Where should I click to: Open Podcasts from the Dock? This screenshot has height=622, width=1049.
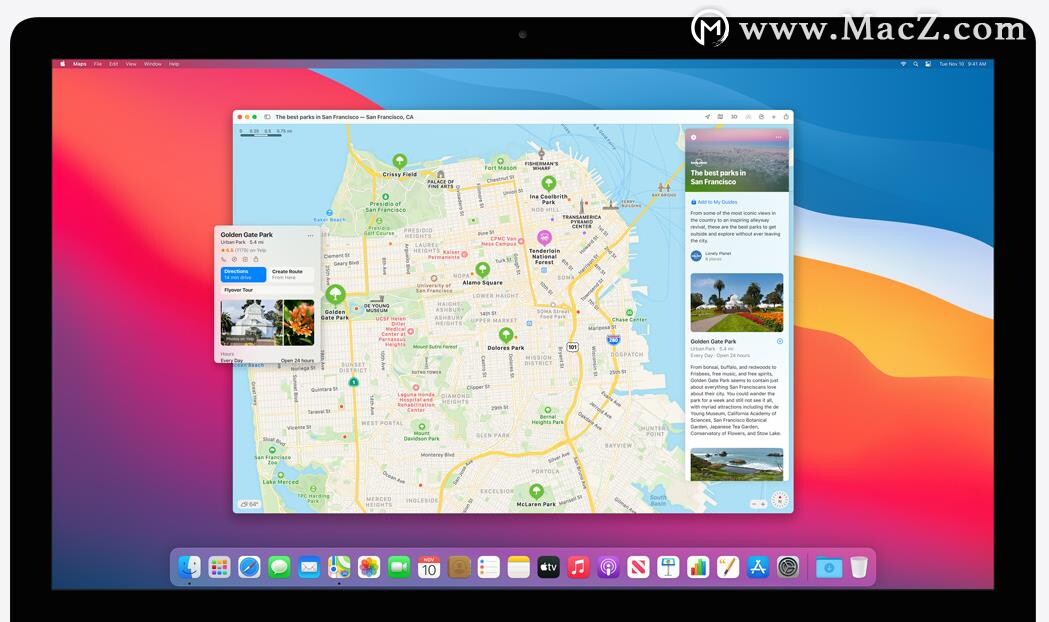[x=608, y=567]
